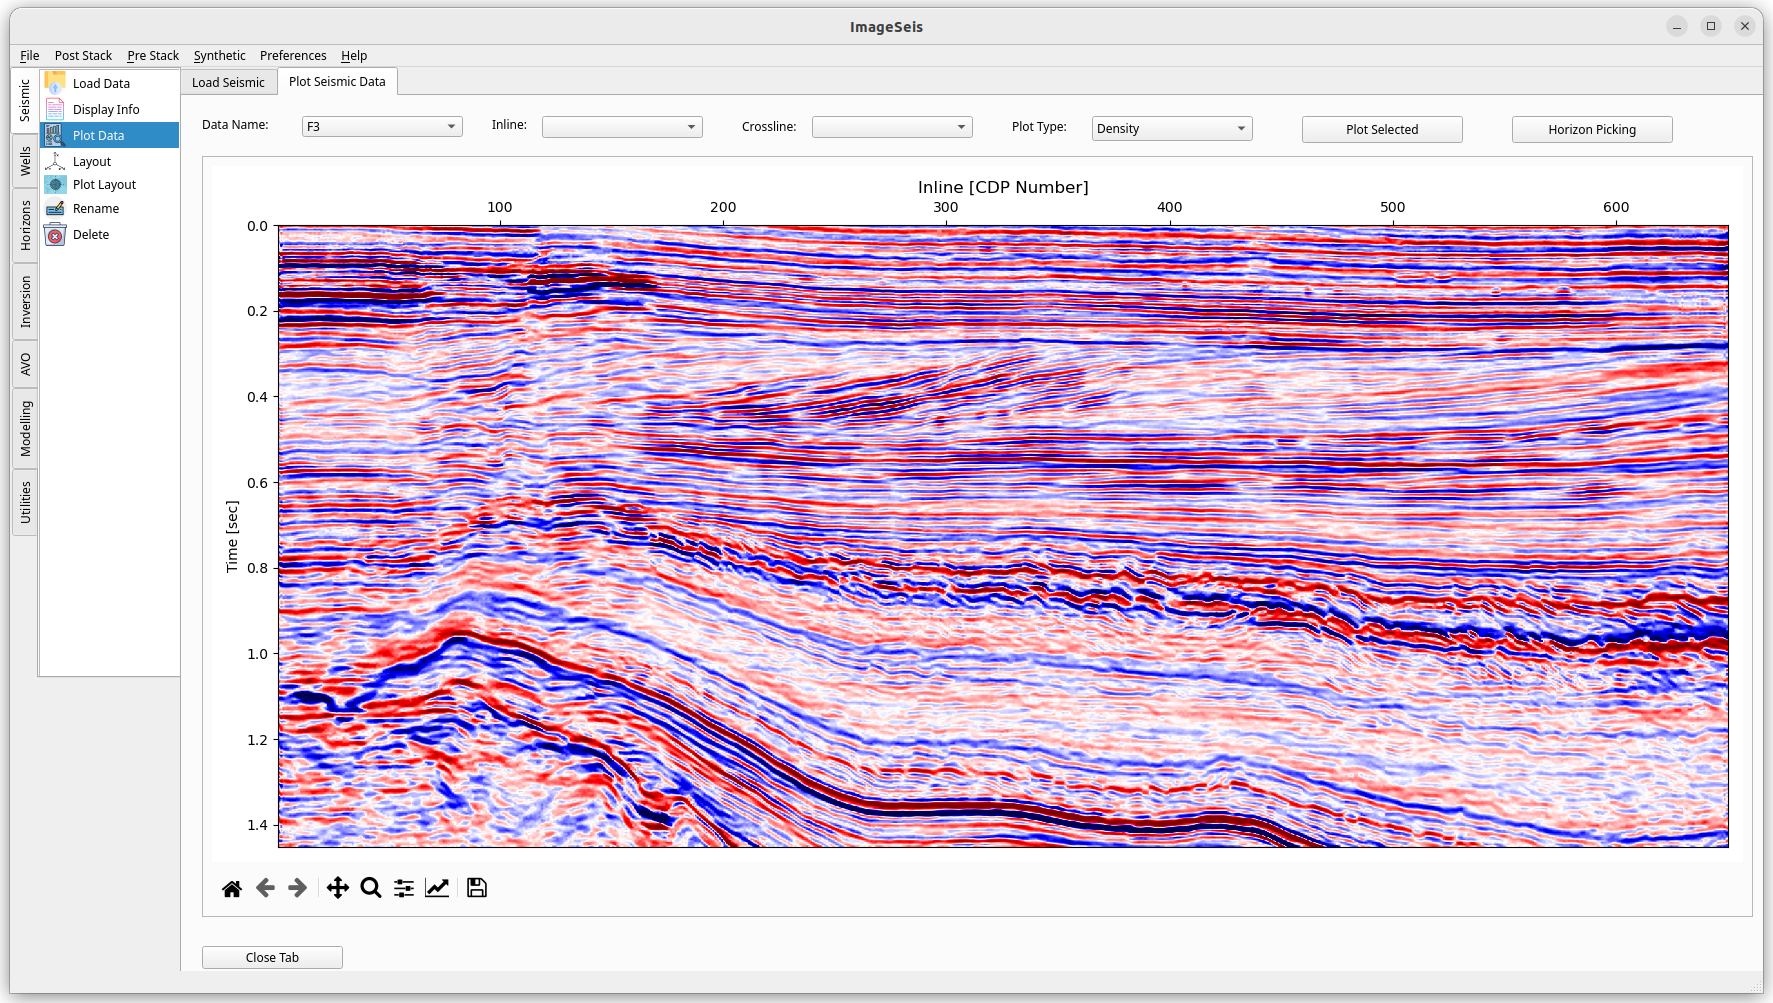Viewport: 1773px width, 1003px height.
Task: Click the Load Data folder icon
Action: 56,84
